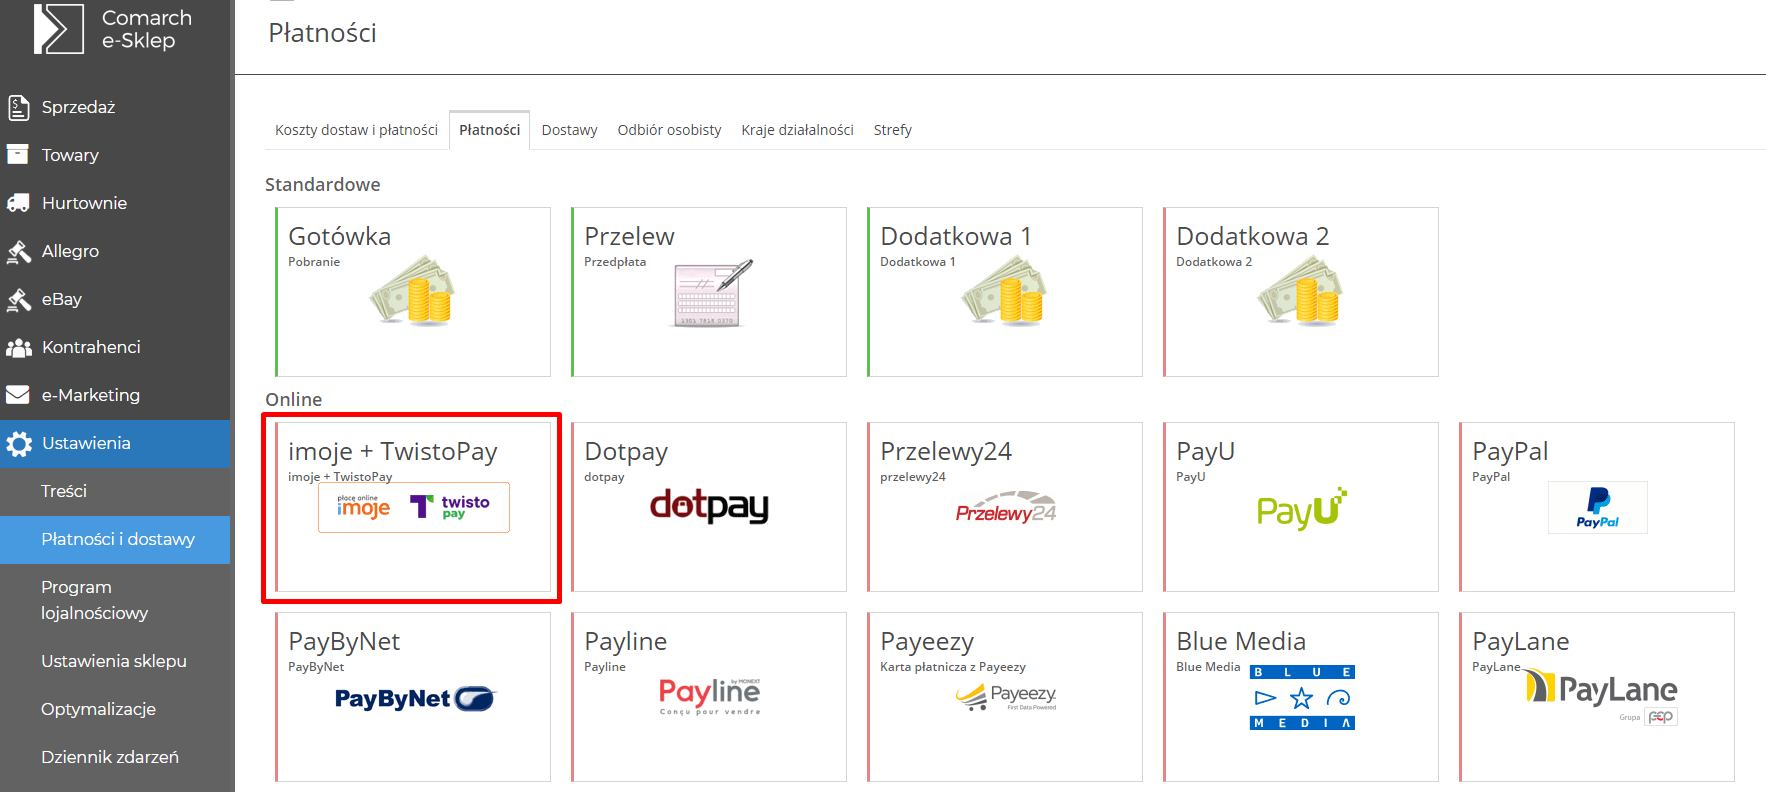
Task: Click the Towary box icon in sidebar
Action: coord(18,154)
